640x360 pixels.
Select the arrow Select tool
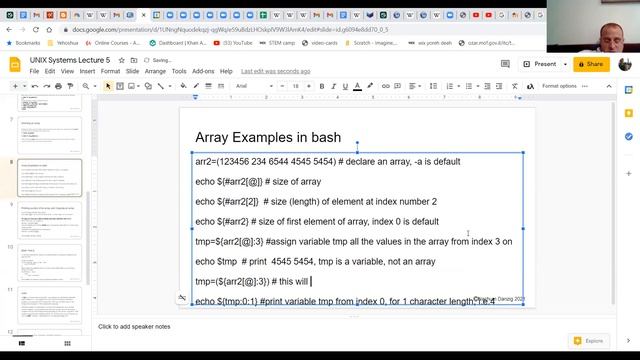click(108, 86)
